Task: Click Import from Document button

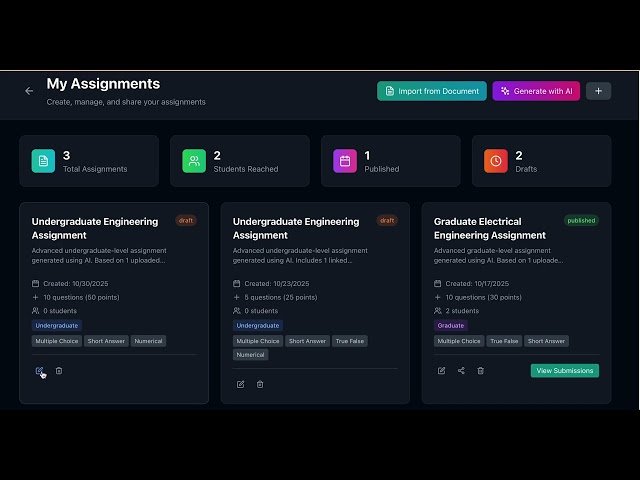Action: pos(431,91)
